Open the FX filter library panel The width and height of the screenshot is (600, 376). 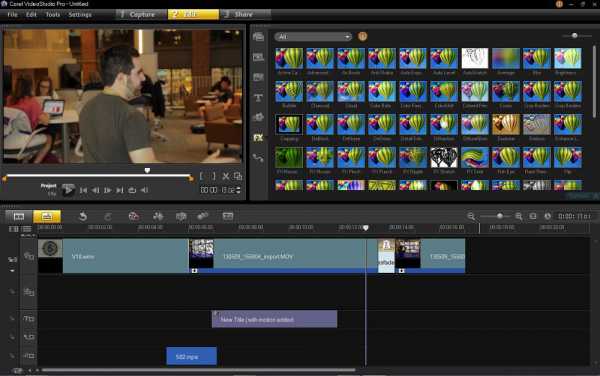[x=258, y=138]
